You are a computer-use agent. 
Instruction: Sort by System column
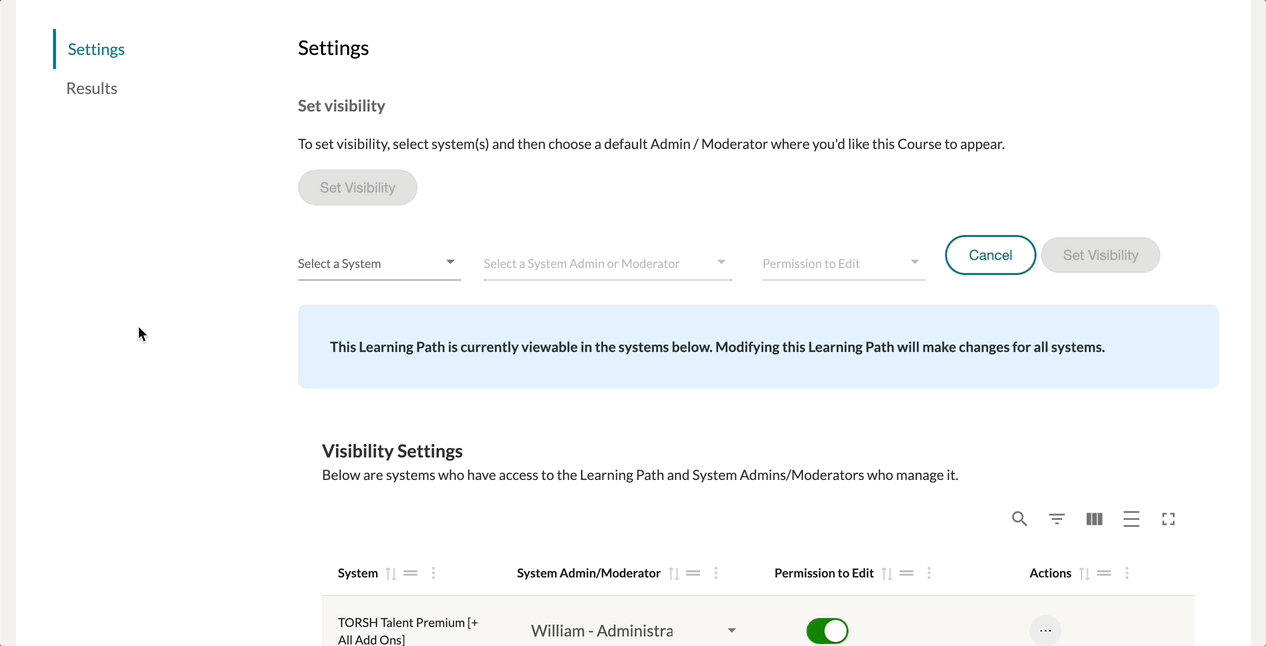pos(391,574)
